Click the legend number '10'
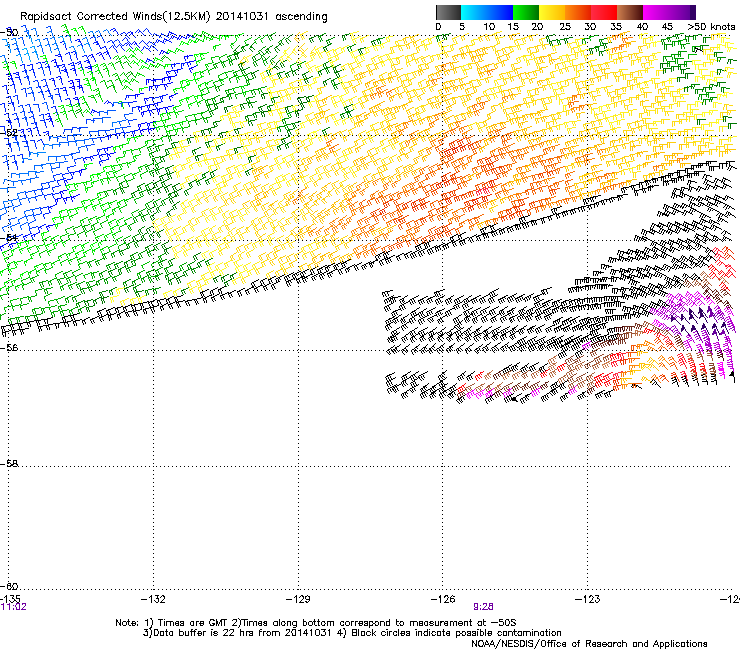Screen dimensions: 740x650 [x=489, y=26]
